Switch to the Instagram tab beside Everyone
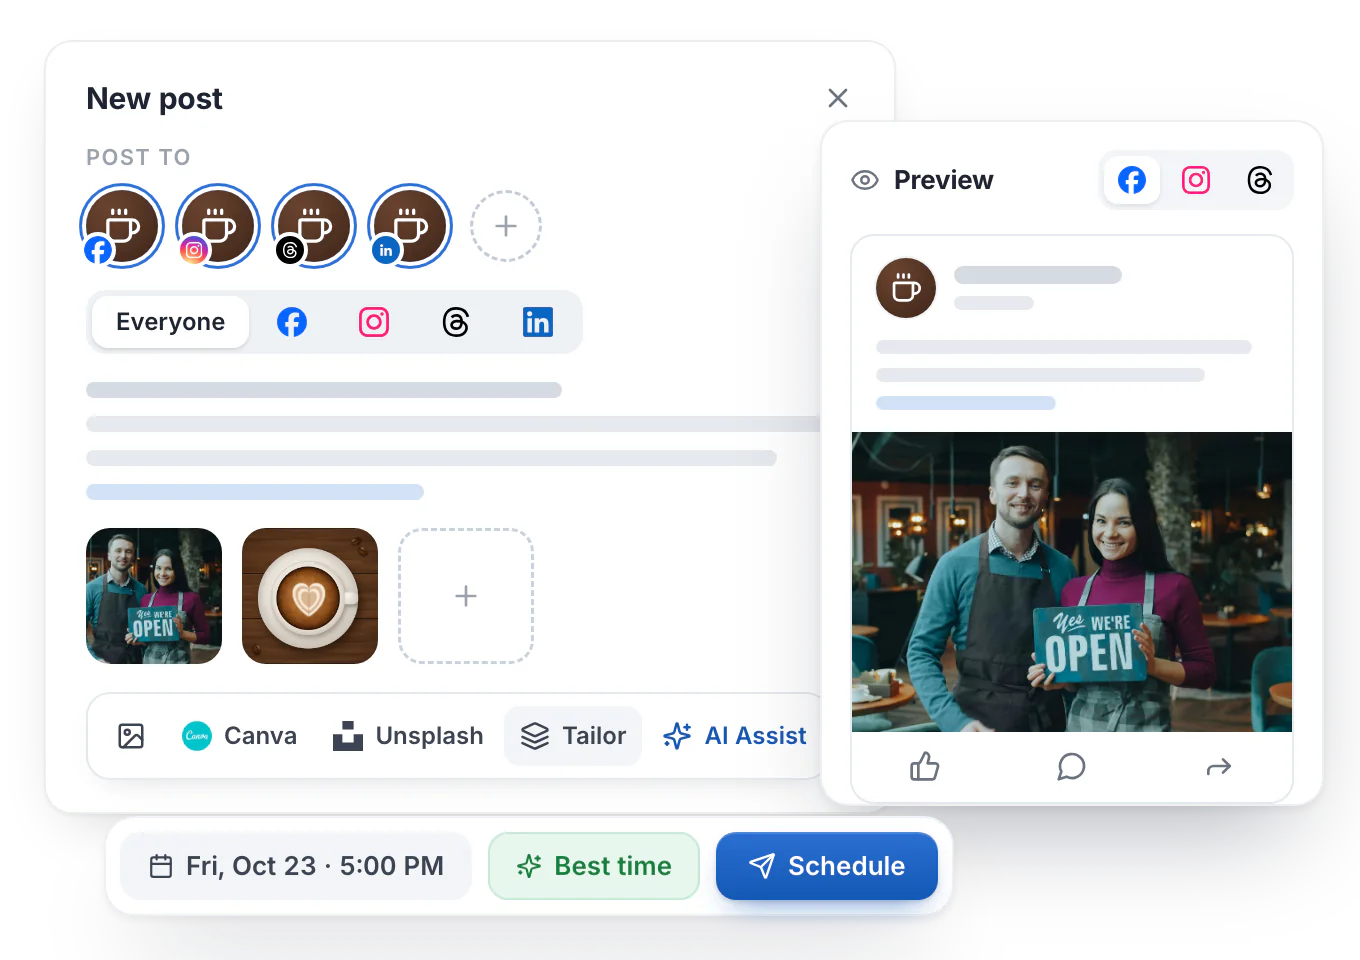 click(374, 322)
